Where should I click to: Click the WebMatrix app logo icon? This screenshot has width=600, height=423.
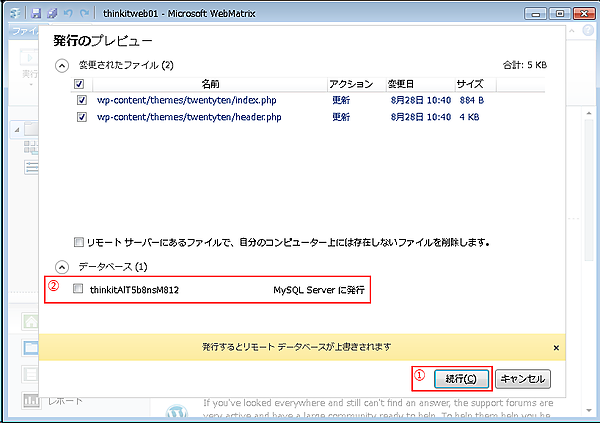point(14,15)
